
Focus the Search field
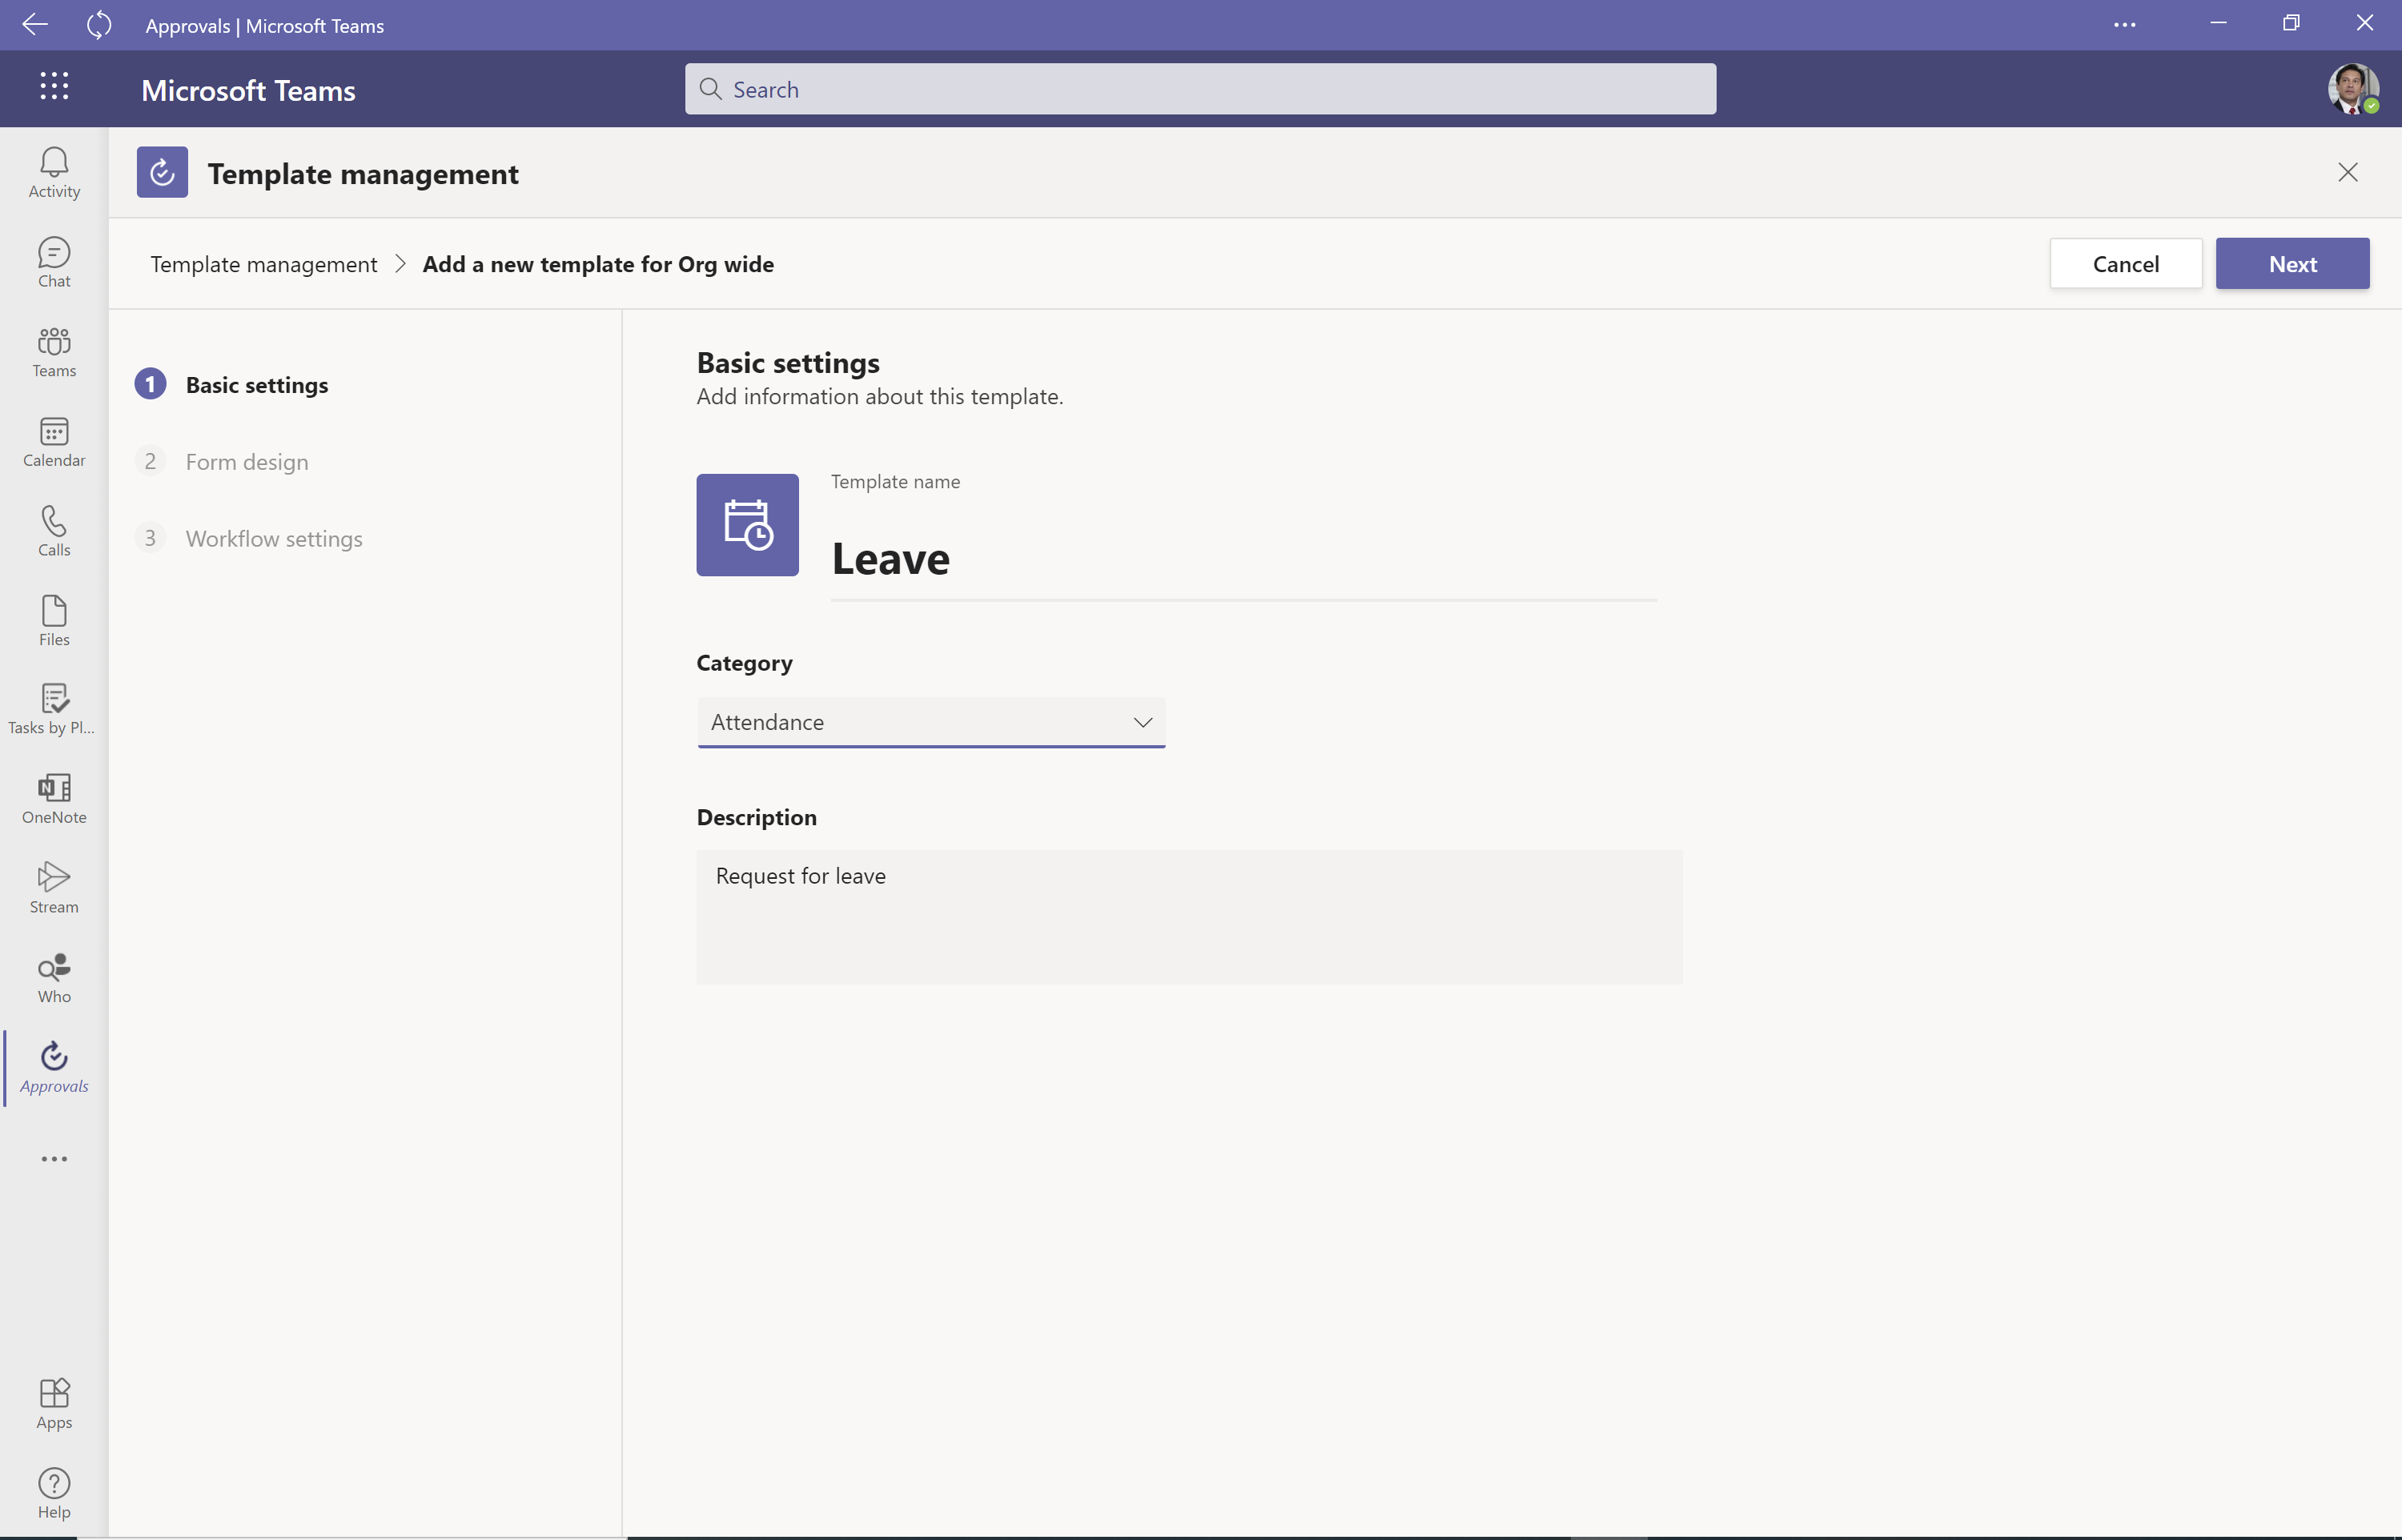(x=1200, y=89)
